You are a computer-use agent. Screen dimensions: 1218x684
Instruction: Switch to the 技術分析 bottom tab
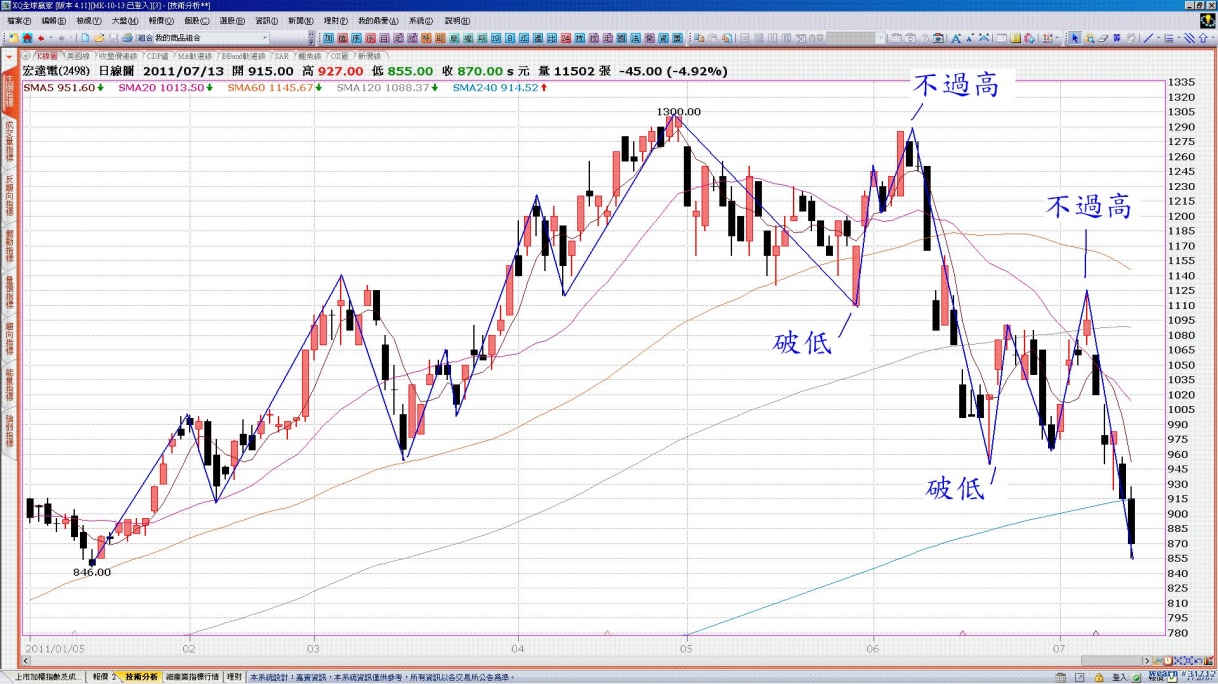pos(140,677)
